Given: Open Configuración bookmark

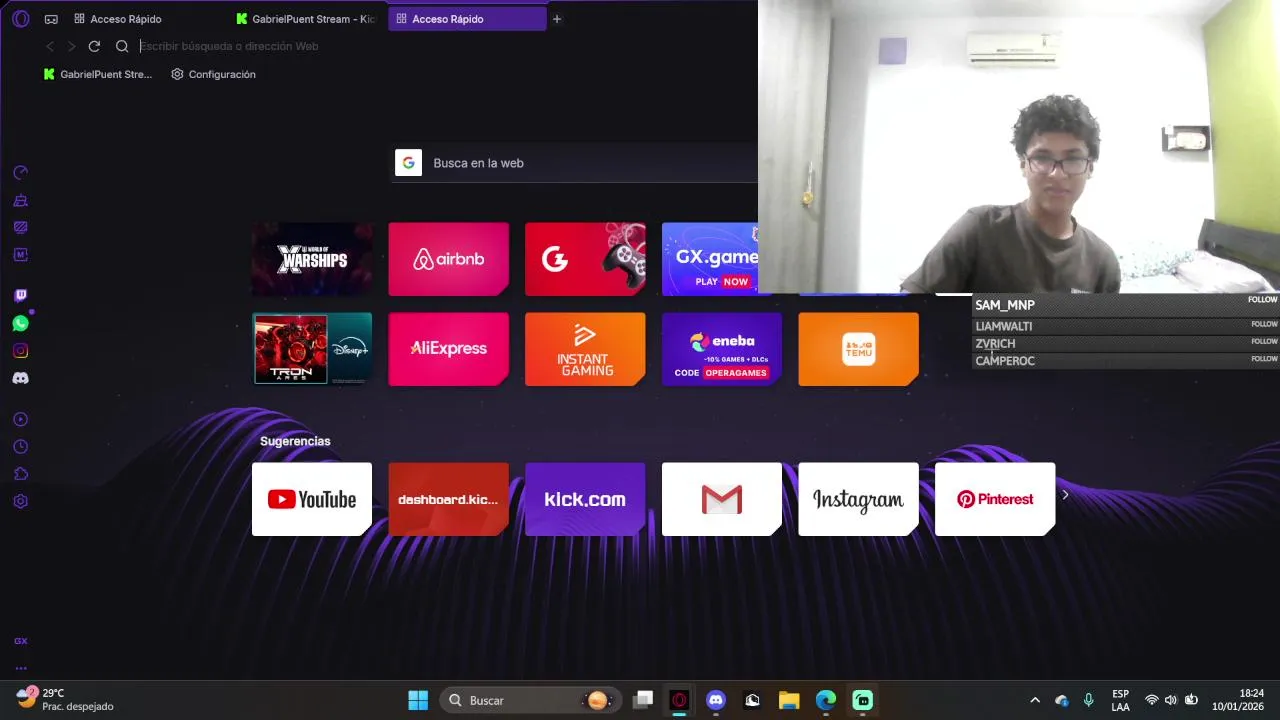Looking at the screenshot, I should pyautogui.click(x=213, y=74).
